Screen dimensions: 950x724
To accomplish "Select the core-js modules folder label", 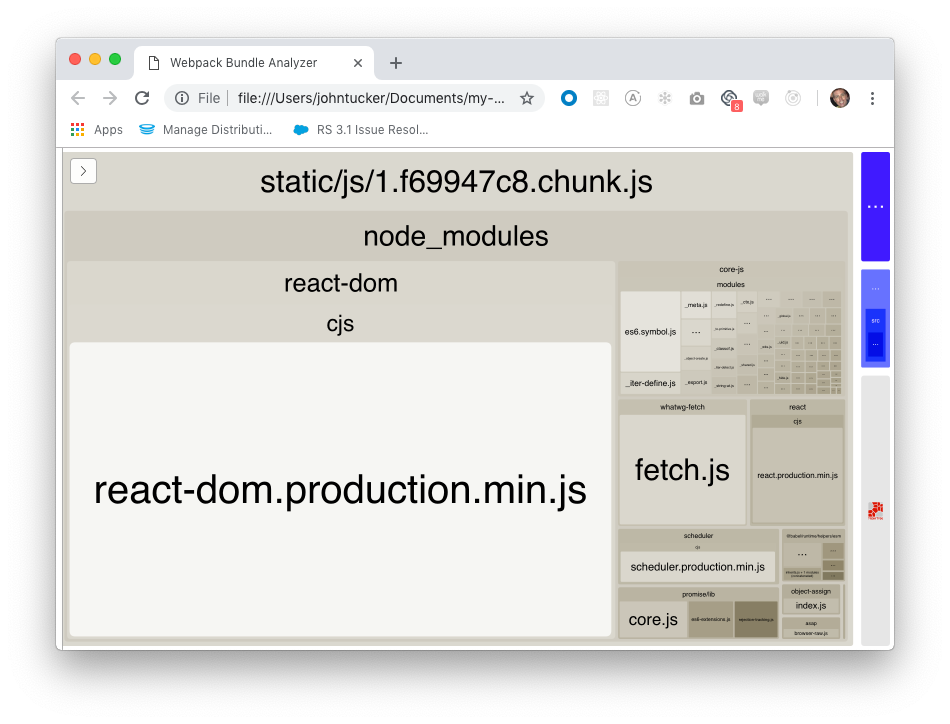I will 731,284.
